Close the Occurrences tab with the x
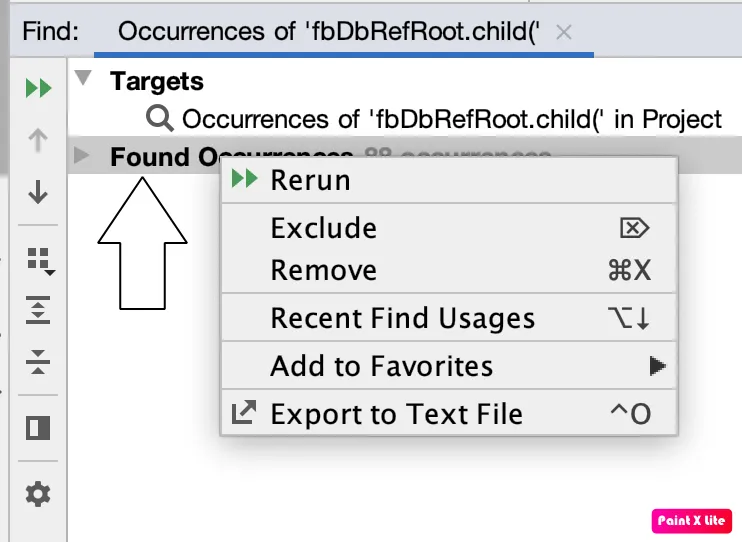Image resolution: width=742 pixels, height=542 pixels. (564, 33)
